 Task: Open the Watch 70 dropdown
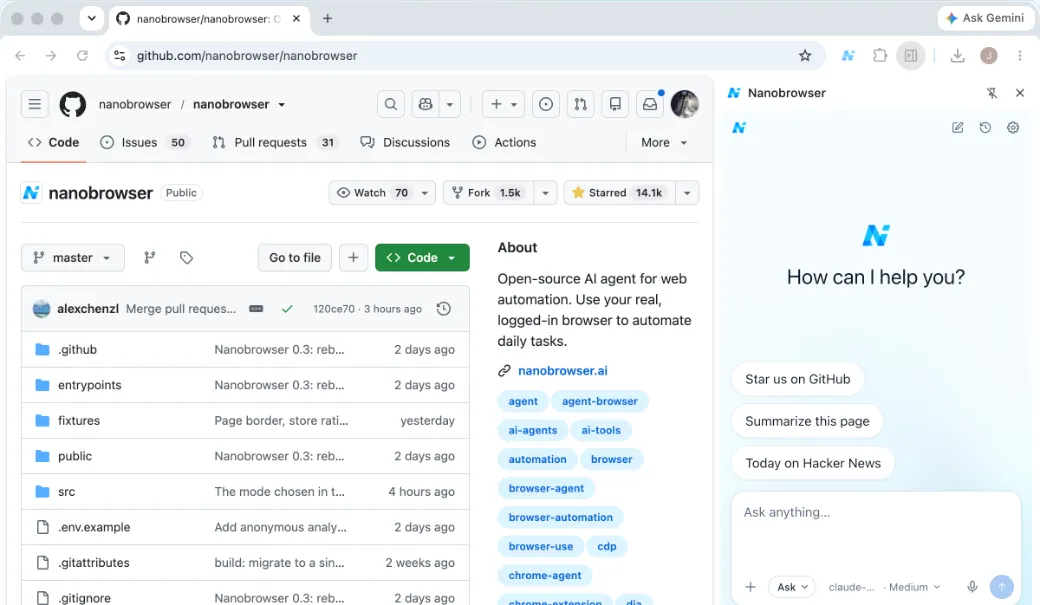pyautogui.click(x=382, y=192)
